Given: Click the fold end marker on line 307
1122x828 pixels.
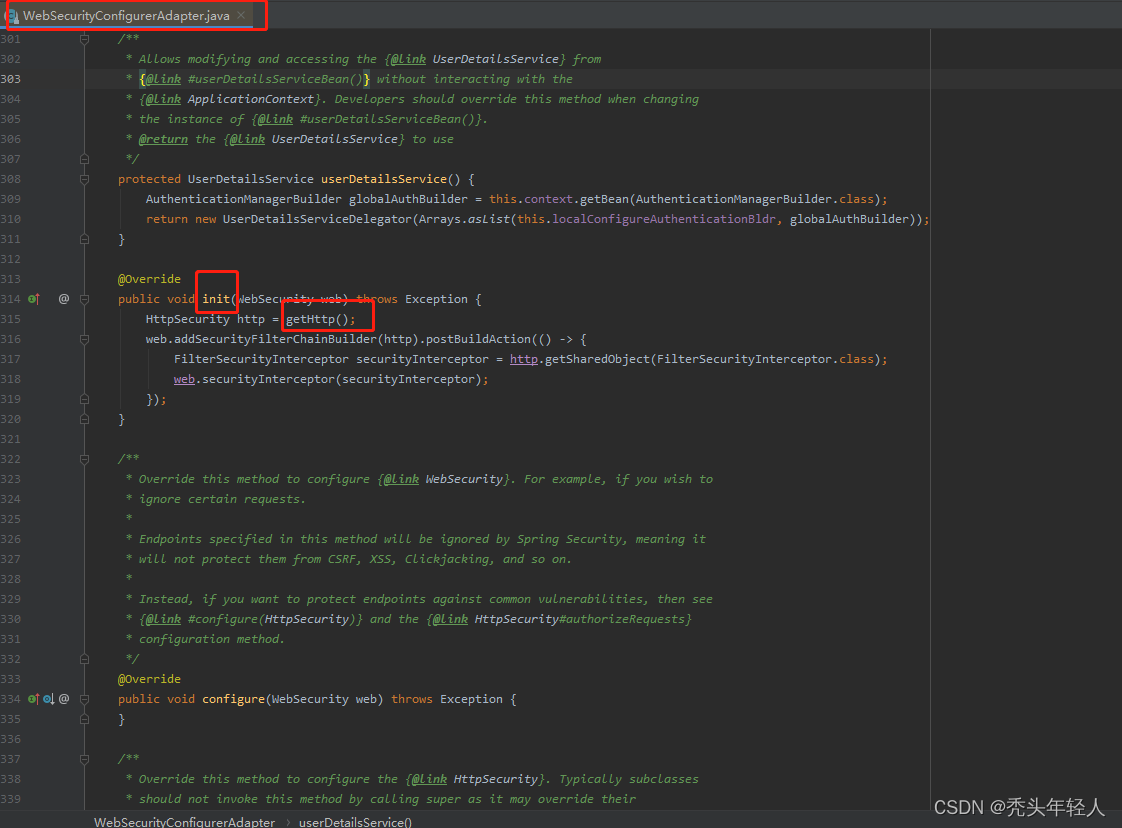Looking at the screenshot, I should [x=84, y=159].
